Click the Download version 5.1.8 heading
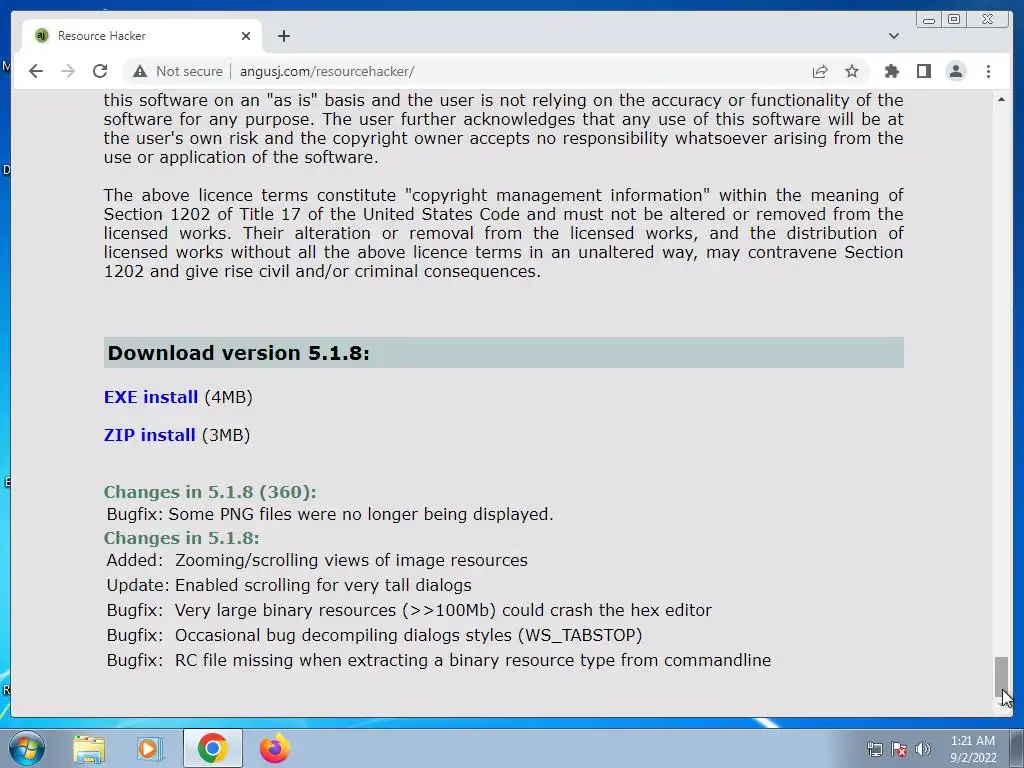Screen dimensions: 1024x768 (504, 353)
